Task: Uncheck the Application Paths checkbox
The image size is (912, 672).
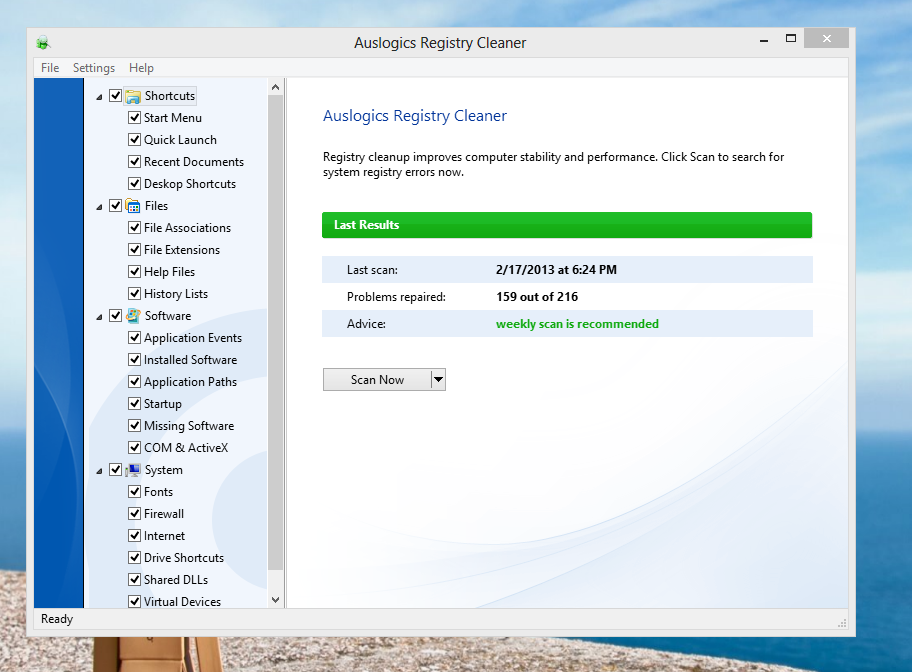Action: click(x=134, y=382)
